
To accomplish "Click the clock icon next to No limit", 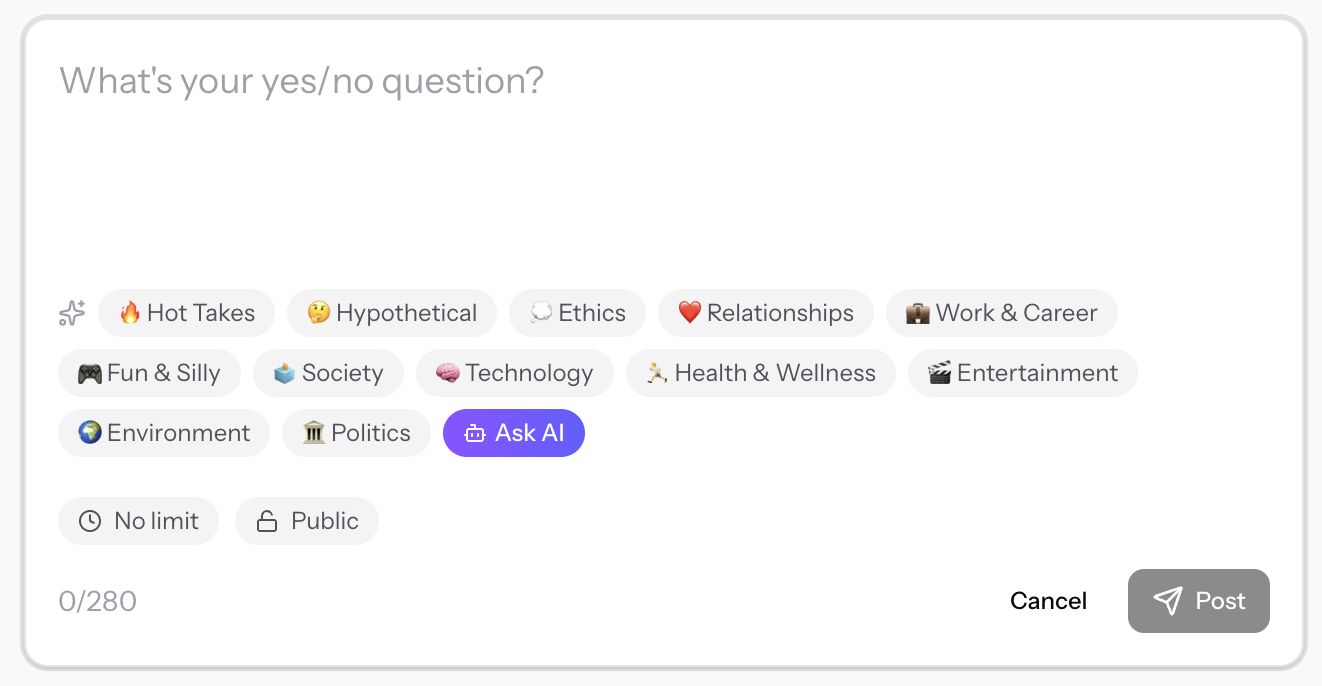I will 90,520.
